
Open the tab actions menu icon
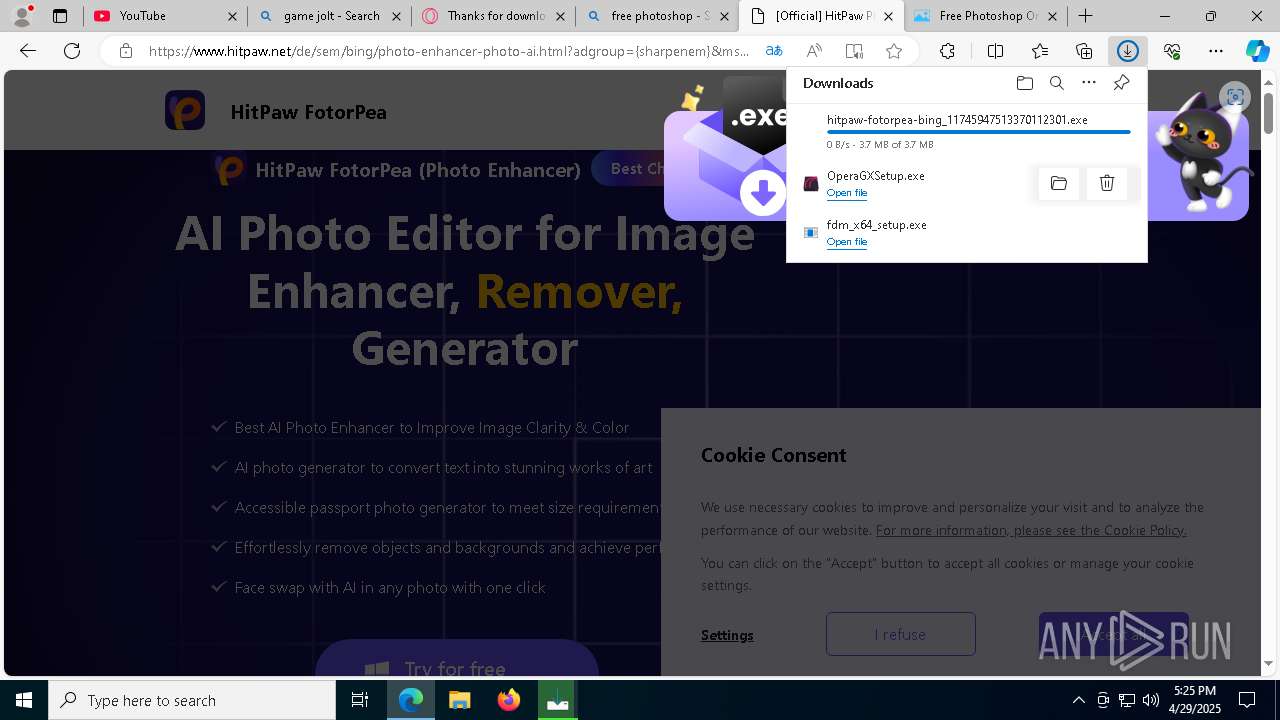click(60, 16)
